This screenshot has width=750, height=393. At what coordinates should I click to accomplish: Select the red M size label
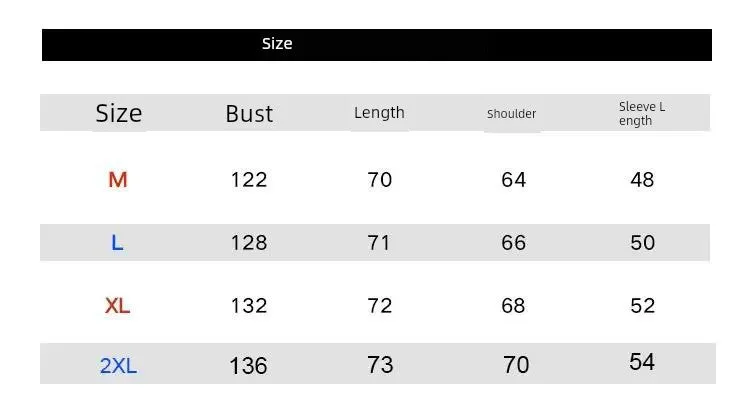click(118, 180)
